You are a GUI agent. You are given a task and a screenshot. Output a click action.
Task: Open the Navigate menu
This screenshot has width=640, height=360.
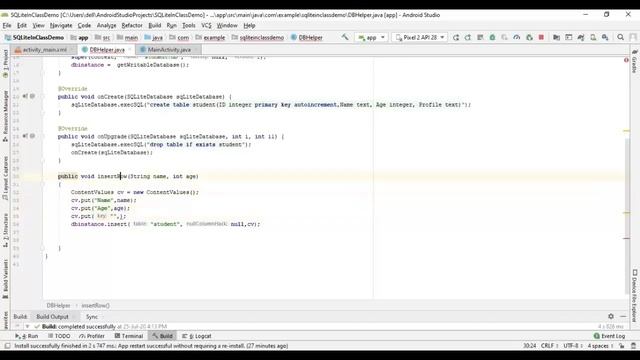pos(61,25)
